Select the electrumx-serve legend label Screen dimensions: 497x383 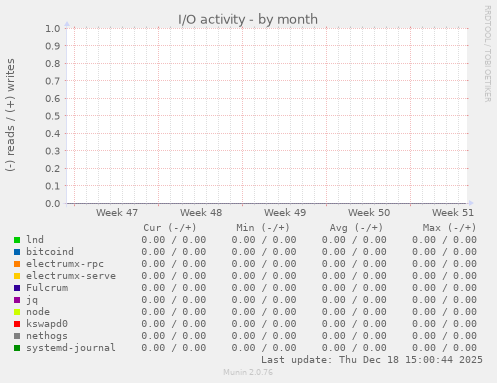(71, 275)
